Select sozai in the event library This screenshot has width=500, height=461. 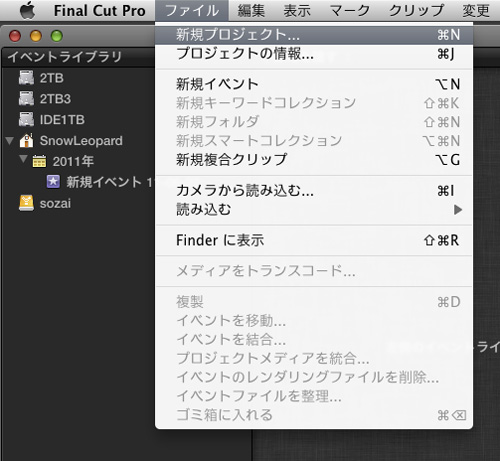[x=55, y=203]
